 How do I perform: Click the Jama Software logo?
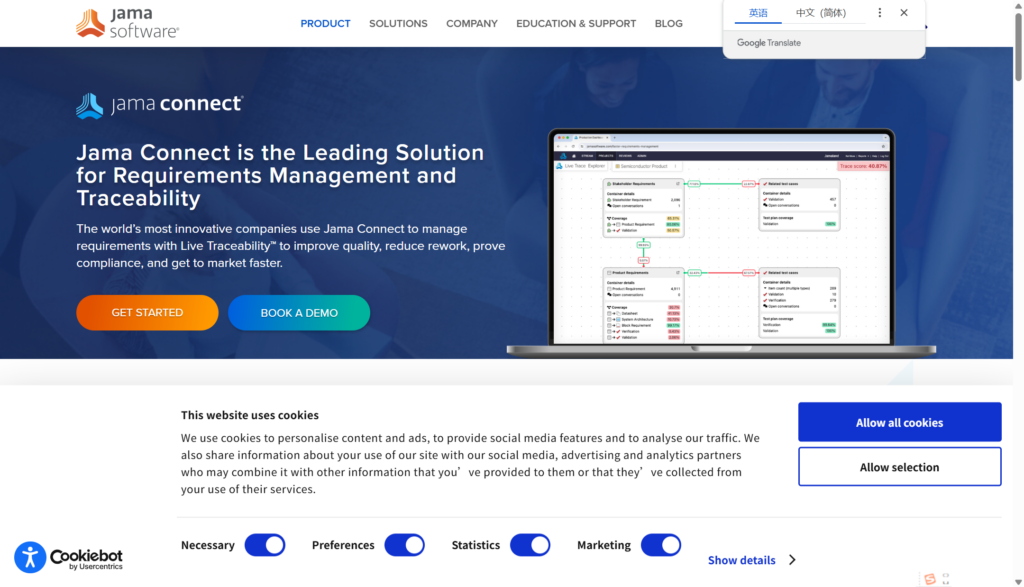(127, 23)
